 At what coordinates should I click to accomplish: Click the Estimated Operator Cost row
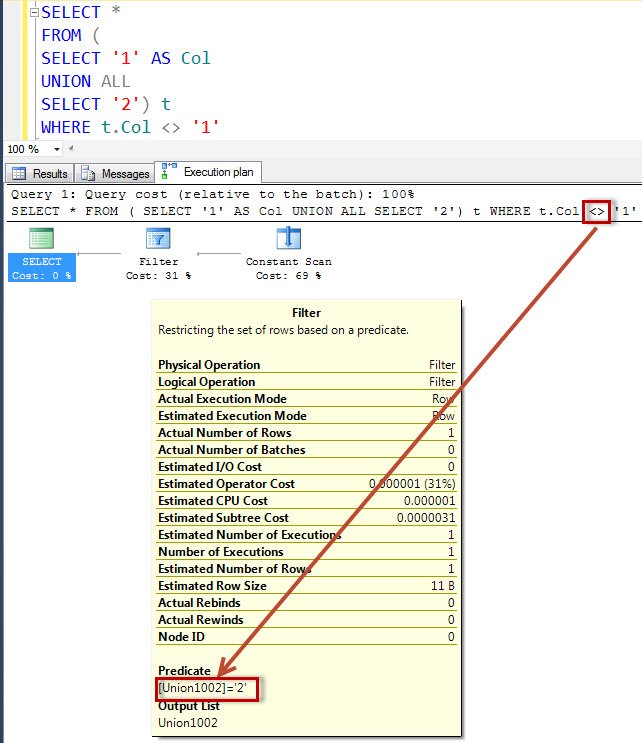(x=307, y=484)
